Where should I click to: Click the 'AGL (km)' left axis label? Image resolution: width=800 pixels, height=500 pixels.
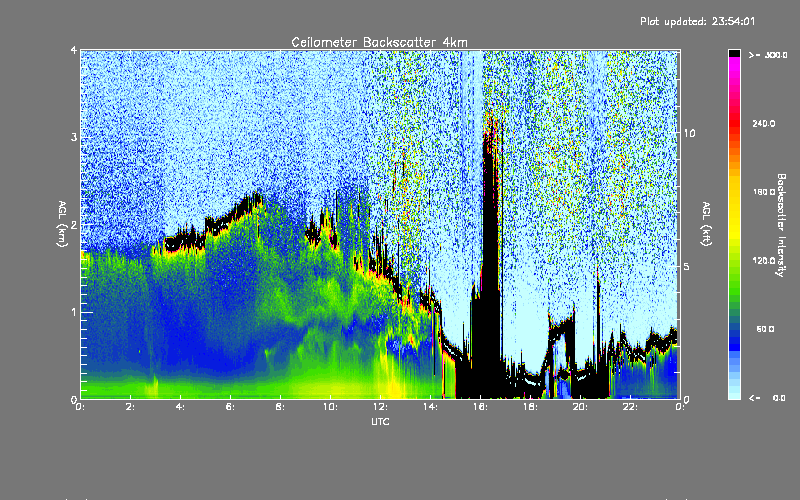click(62, 223)
